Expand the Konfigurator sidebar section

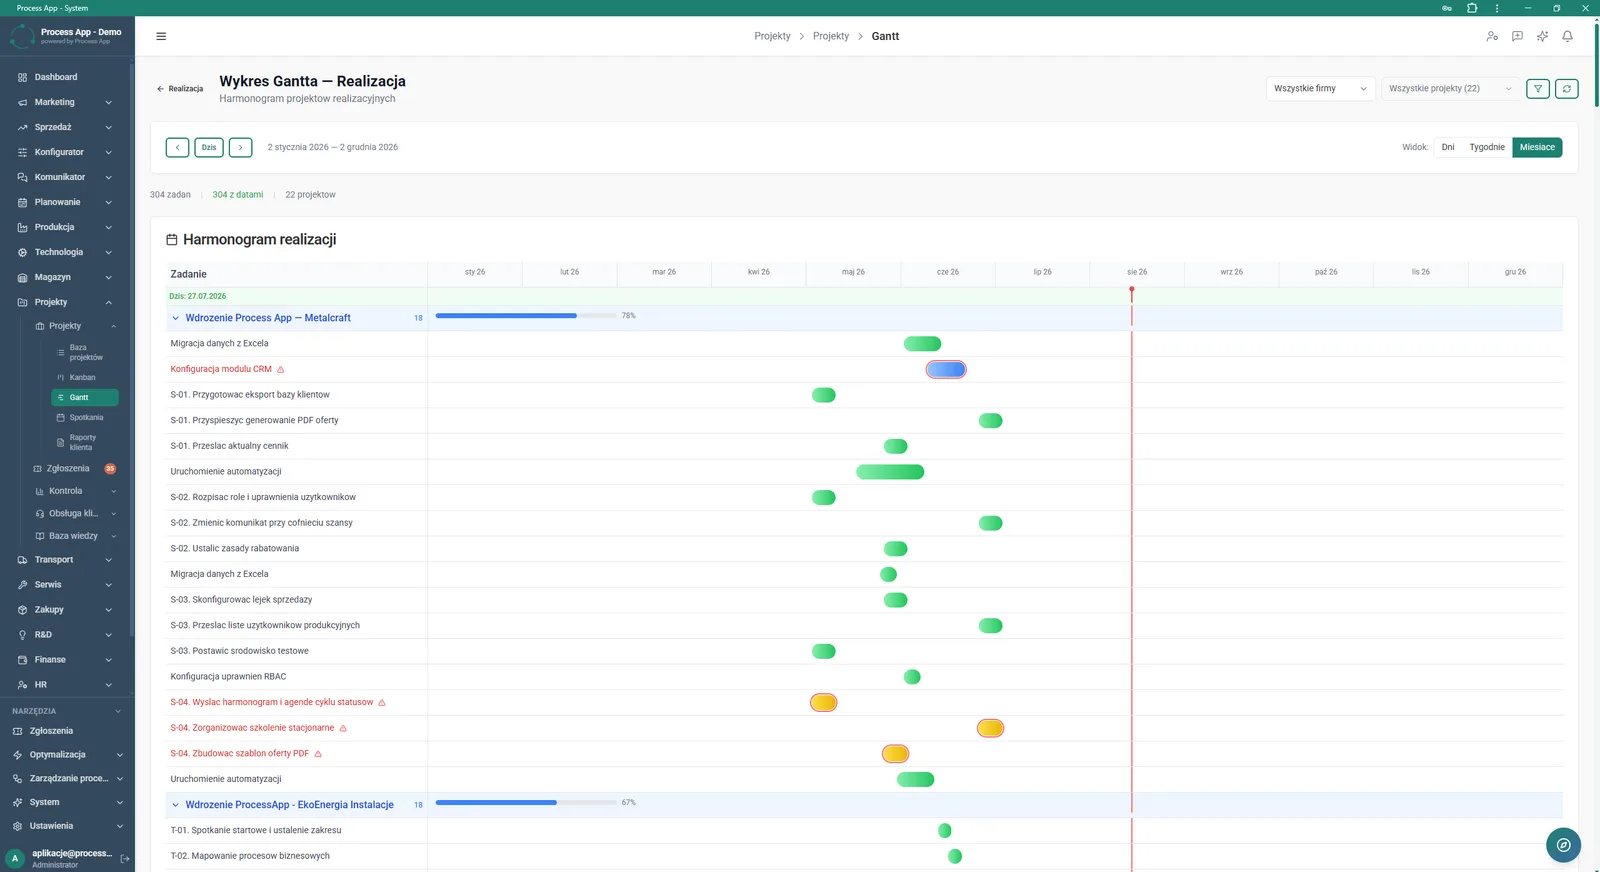[x=65, y=152]
